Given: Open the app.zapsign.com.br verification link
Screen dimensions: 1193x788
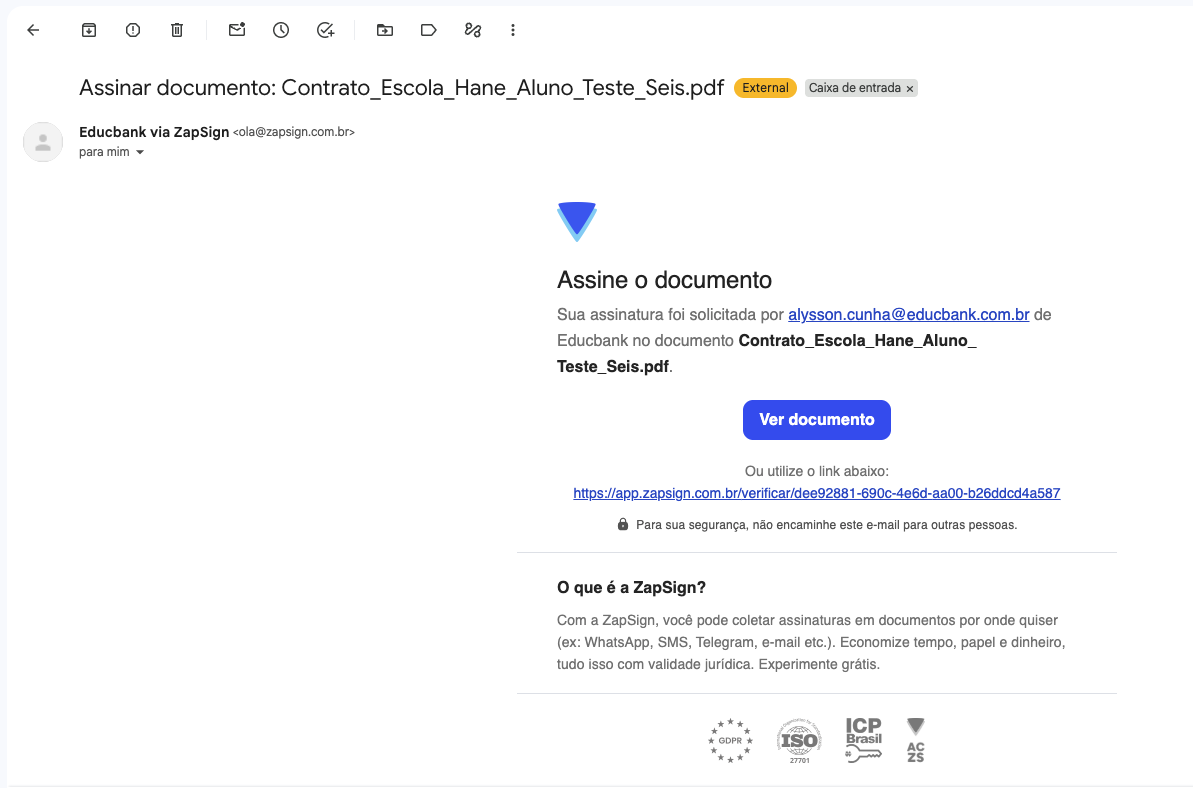Looking at the screenshot, I should coord(816,493).
